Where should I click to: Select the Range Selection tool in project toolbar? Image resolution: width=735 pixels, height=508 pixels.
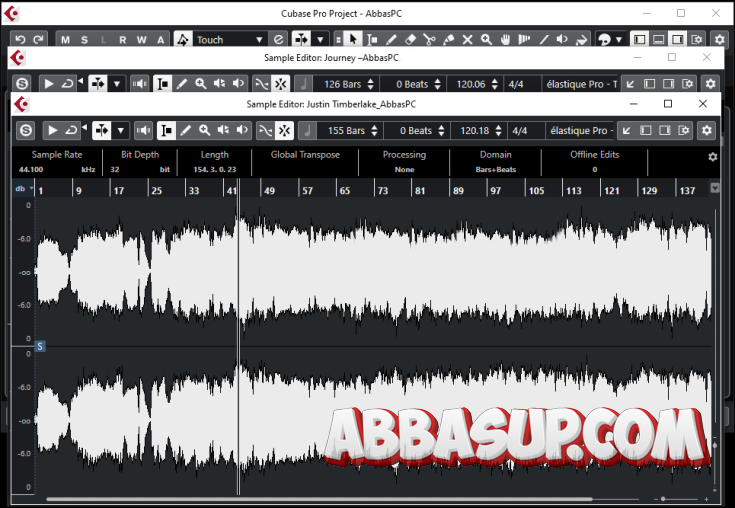pos(372,40)
